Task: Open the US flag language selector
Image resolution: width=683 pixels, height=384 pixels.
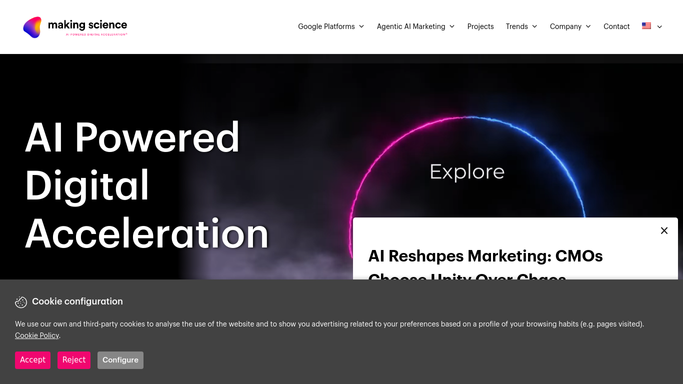Action: (646, 26)
